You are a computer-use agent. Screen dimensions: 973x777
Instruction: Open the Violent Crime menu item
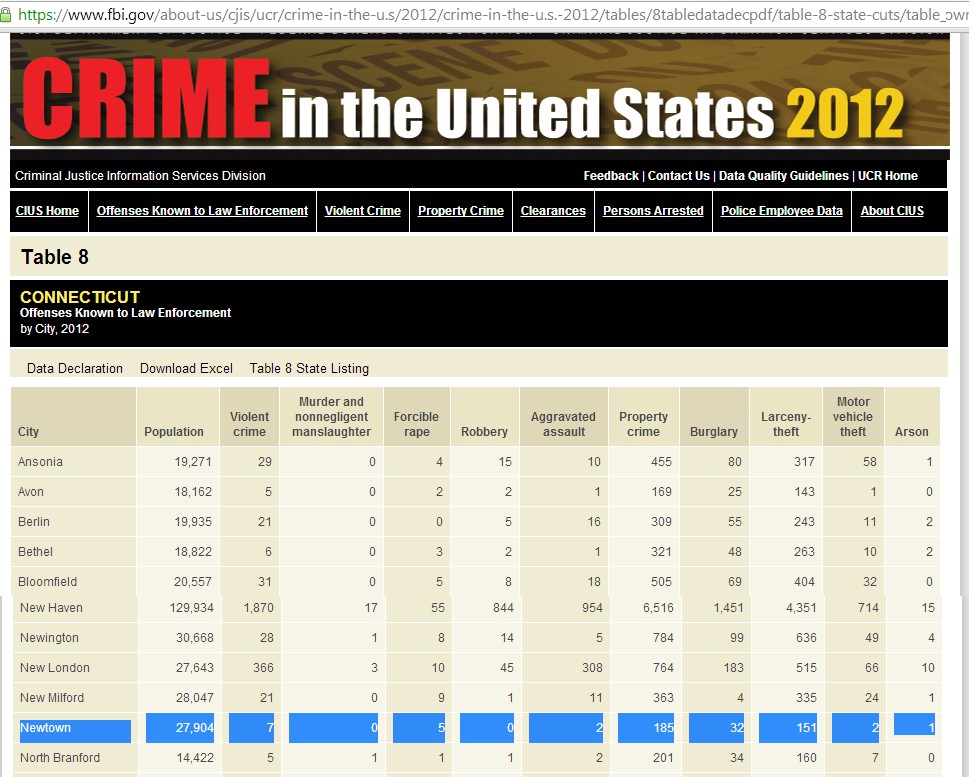pos(362,210)
